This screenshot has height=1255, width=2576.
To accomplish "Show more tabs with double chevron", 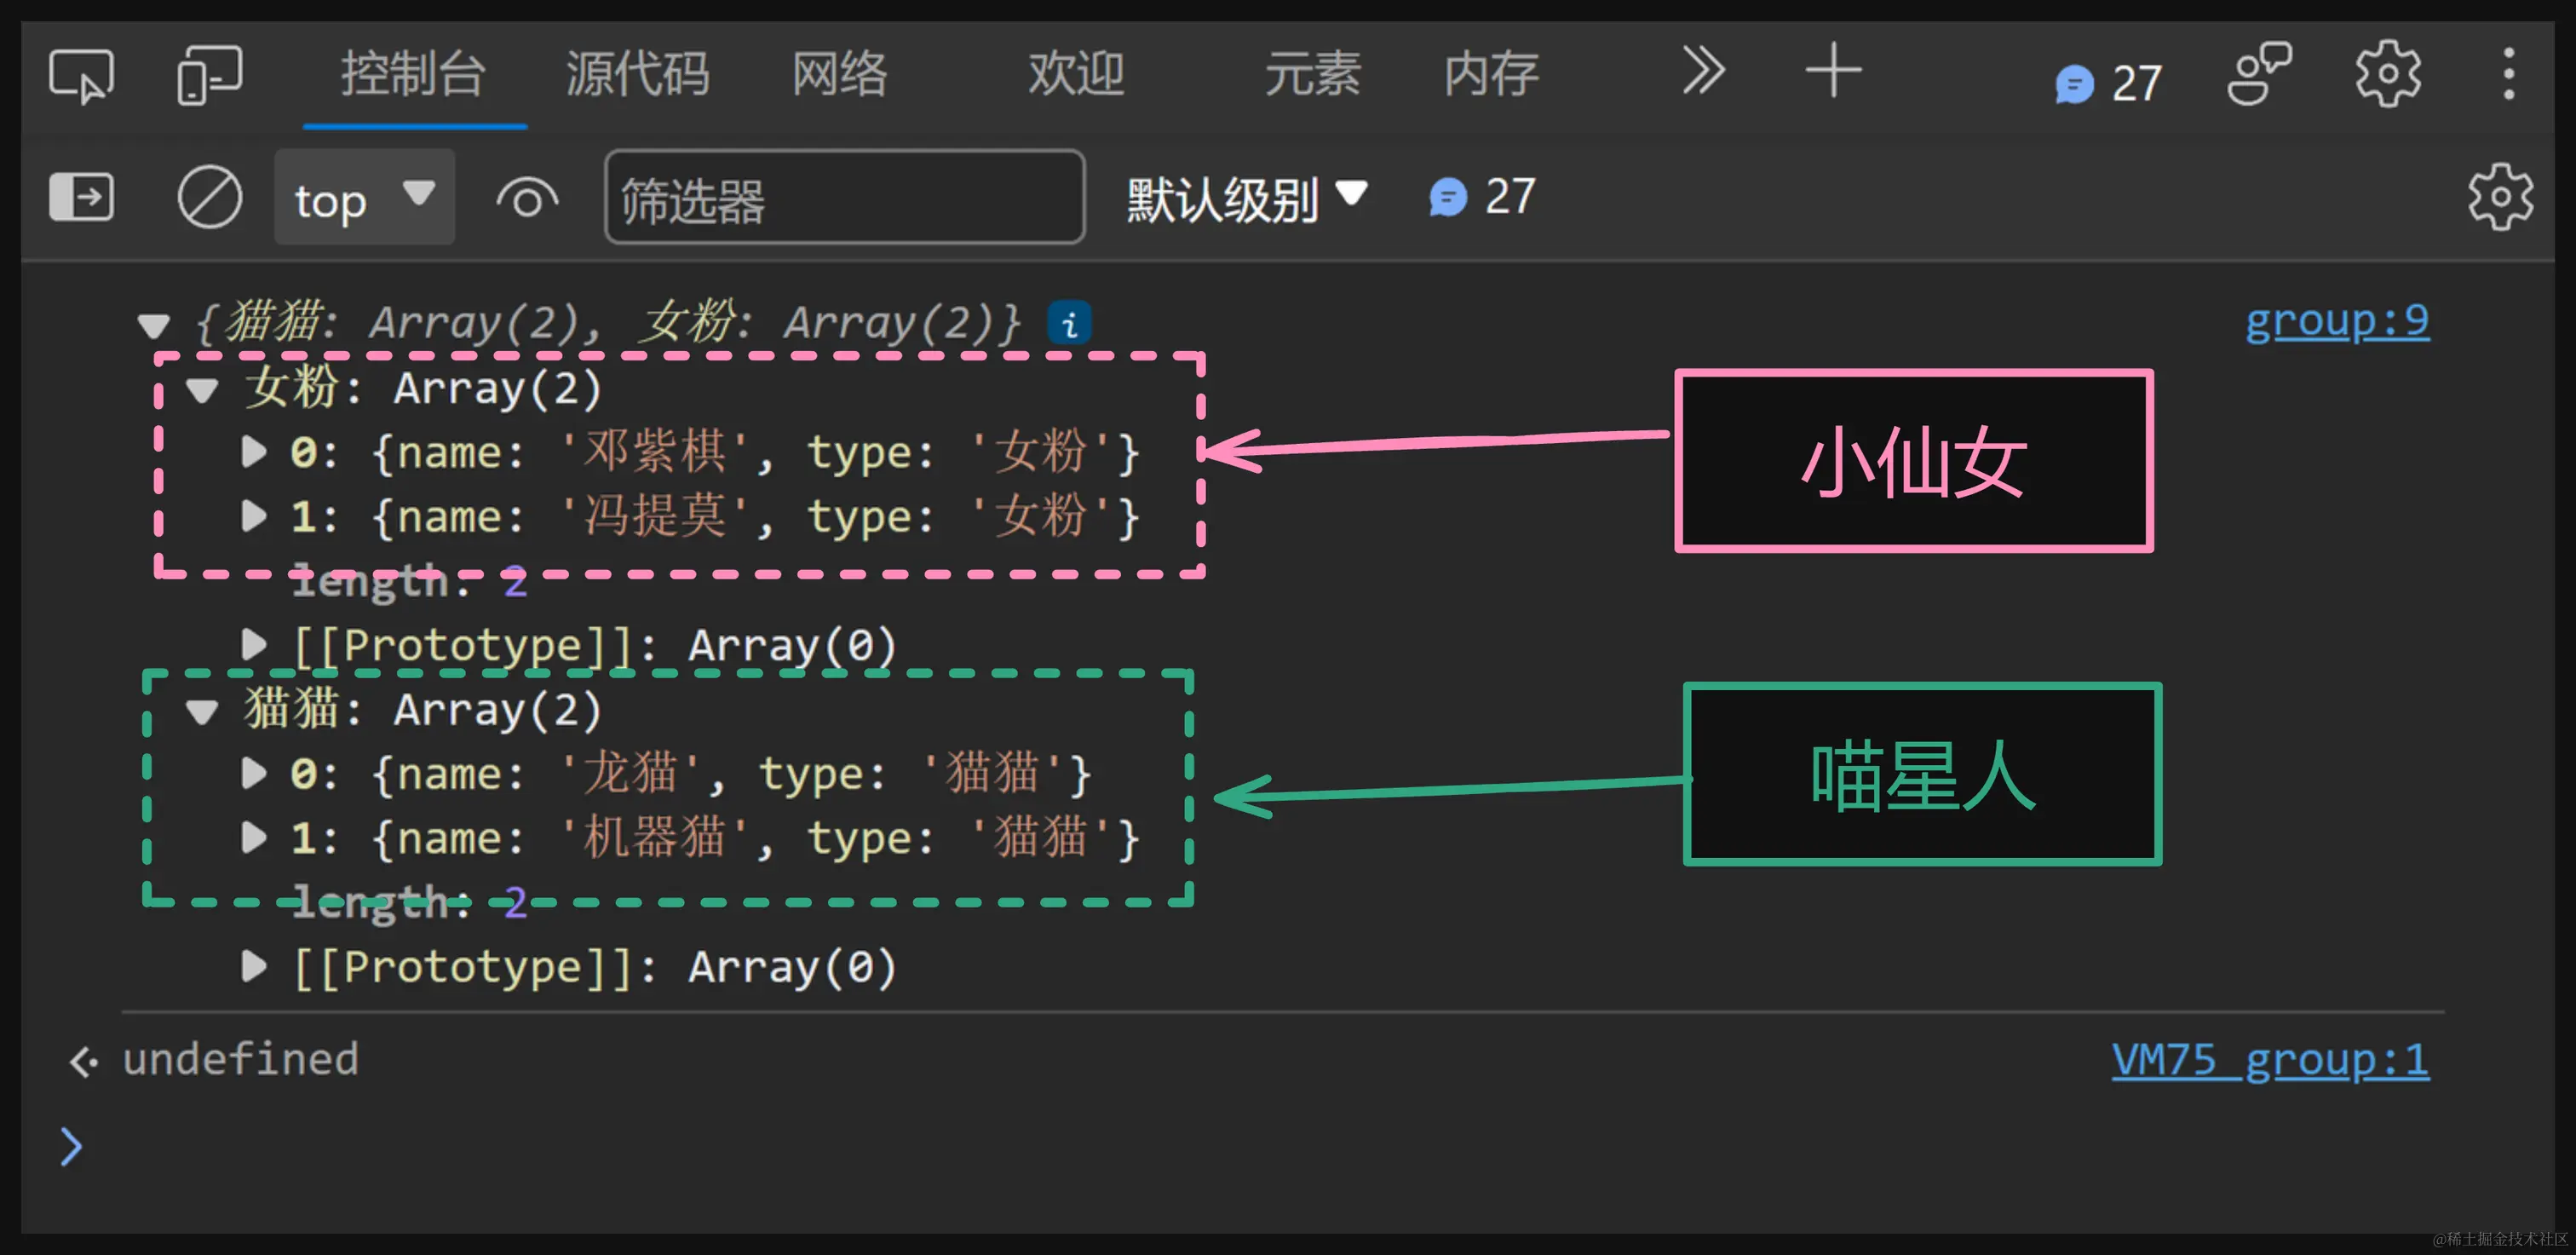I will (1703, 71).
